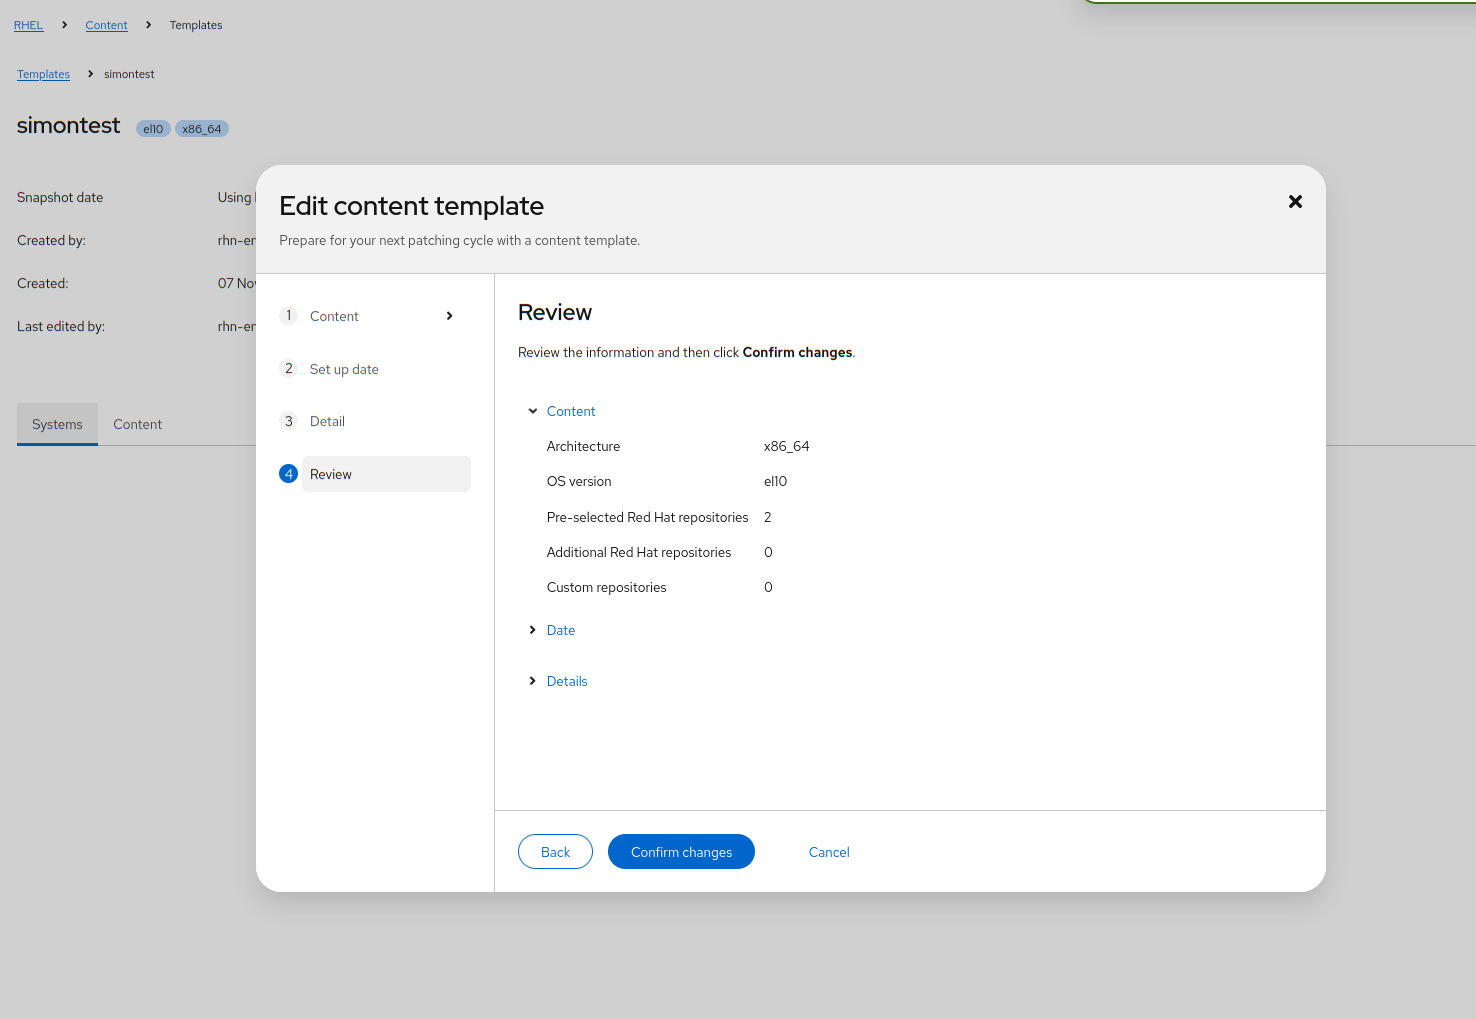Go back with the Back button

point(555,852)
